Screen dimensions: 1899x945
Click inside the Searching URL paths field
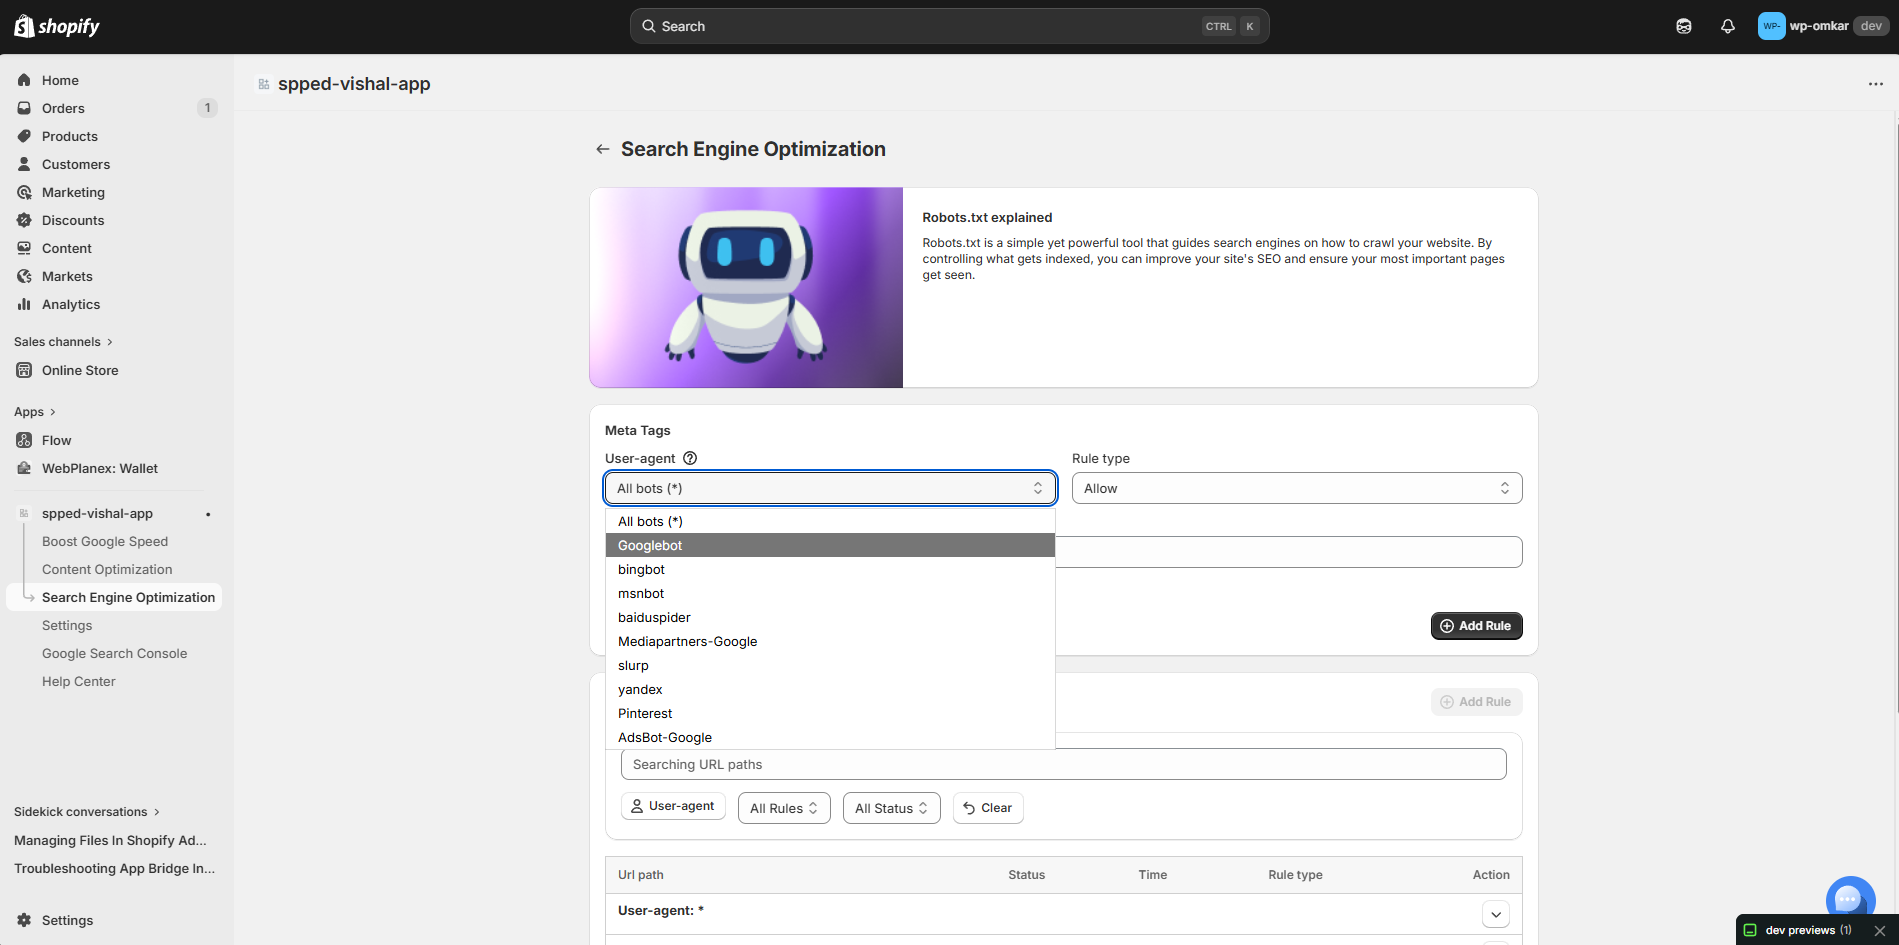click(1062, 763)
